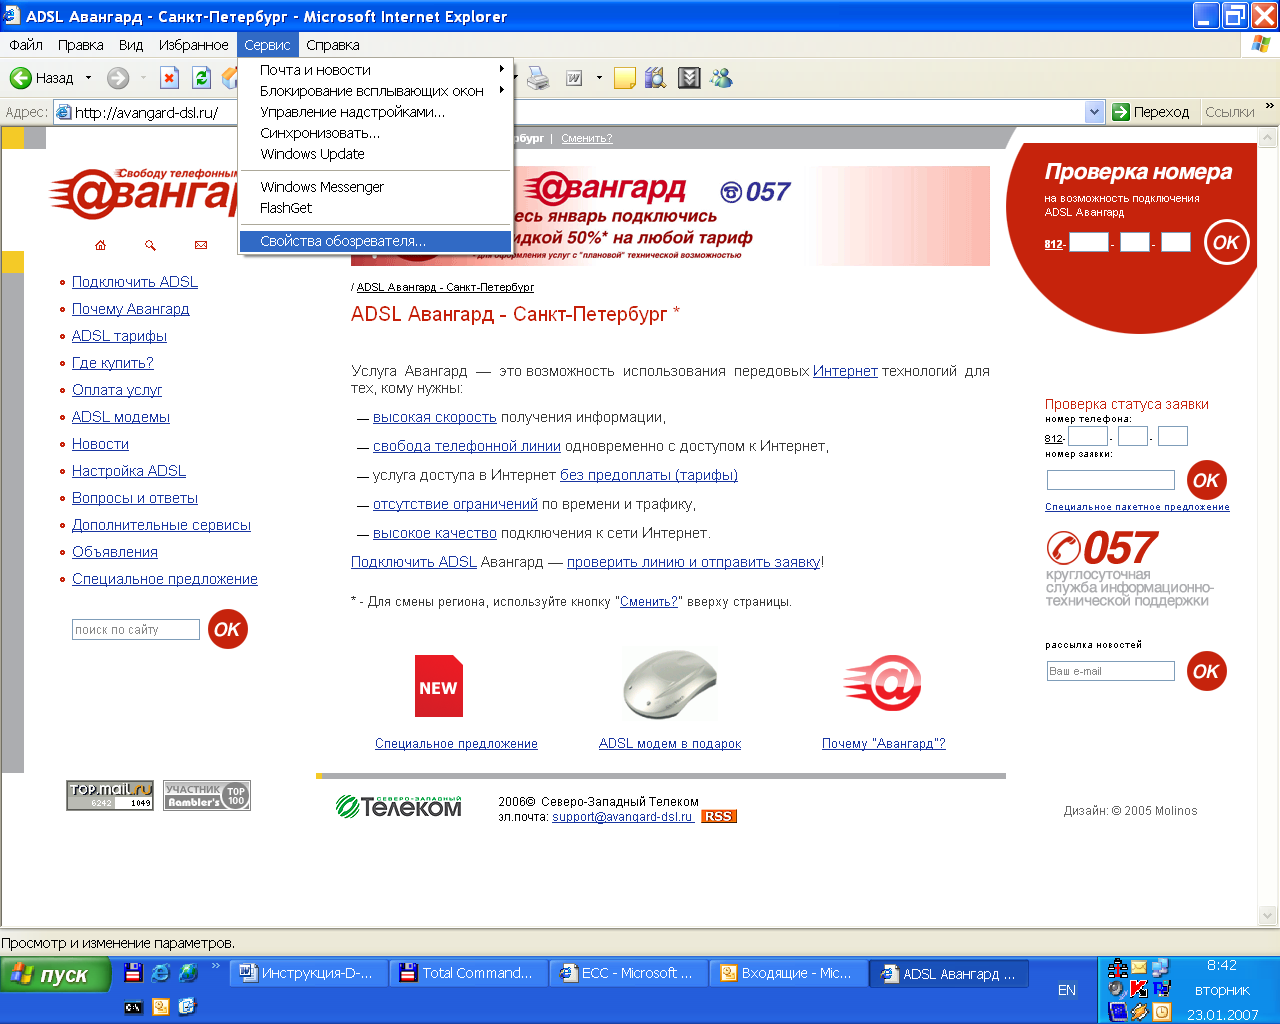Click the red NEW special offer image

[x=439, y=686]
